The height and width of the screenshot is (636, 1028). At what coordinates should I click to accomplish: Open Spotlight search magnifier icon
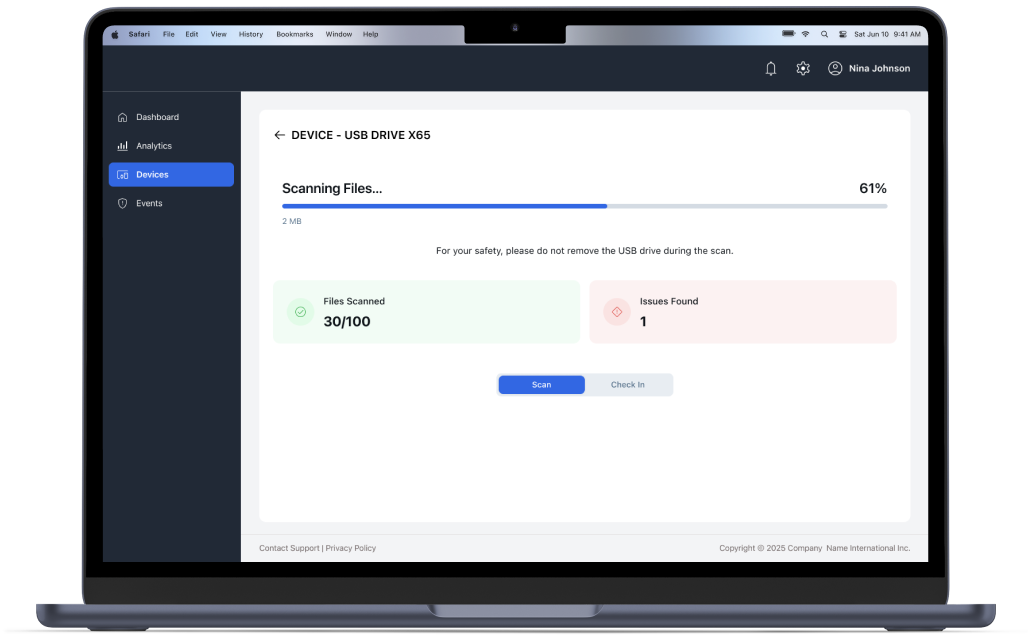click(x=824, y=34)
